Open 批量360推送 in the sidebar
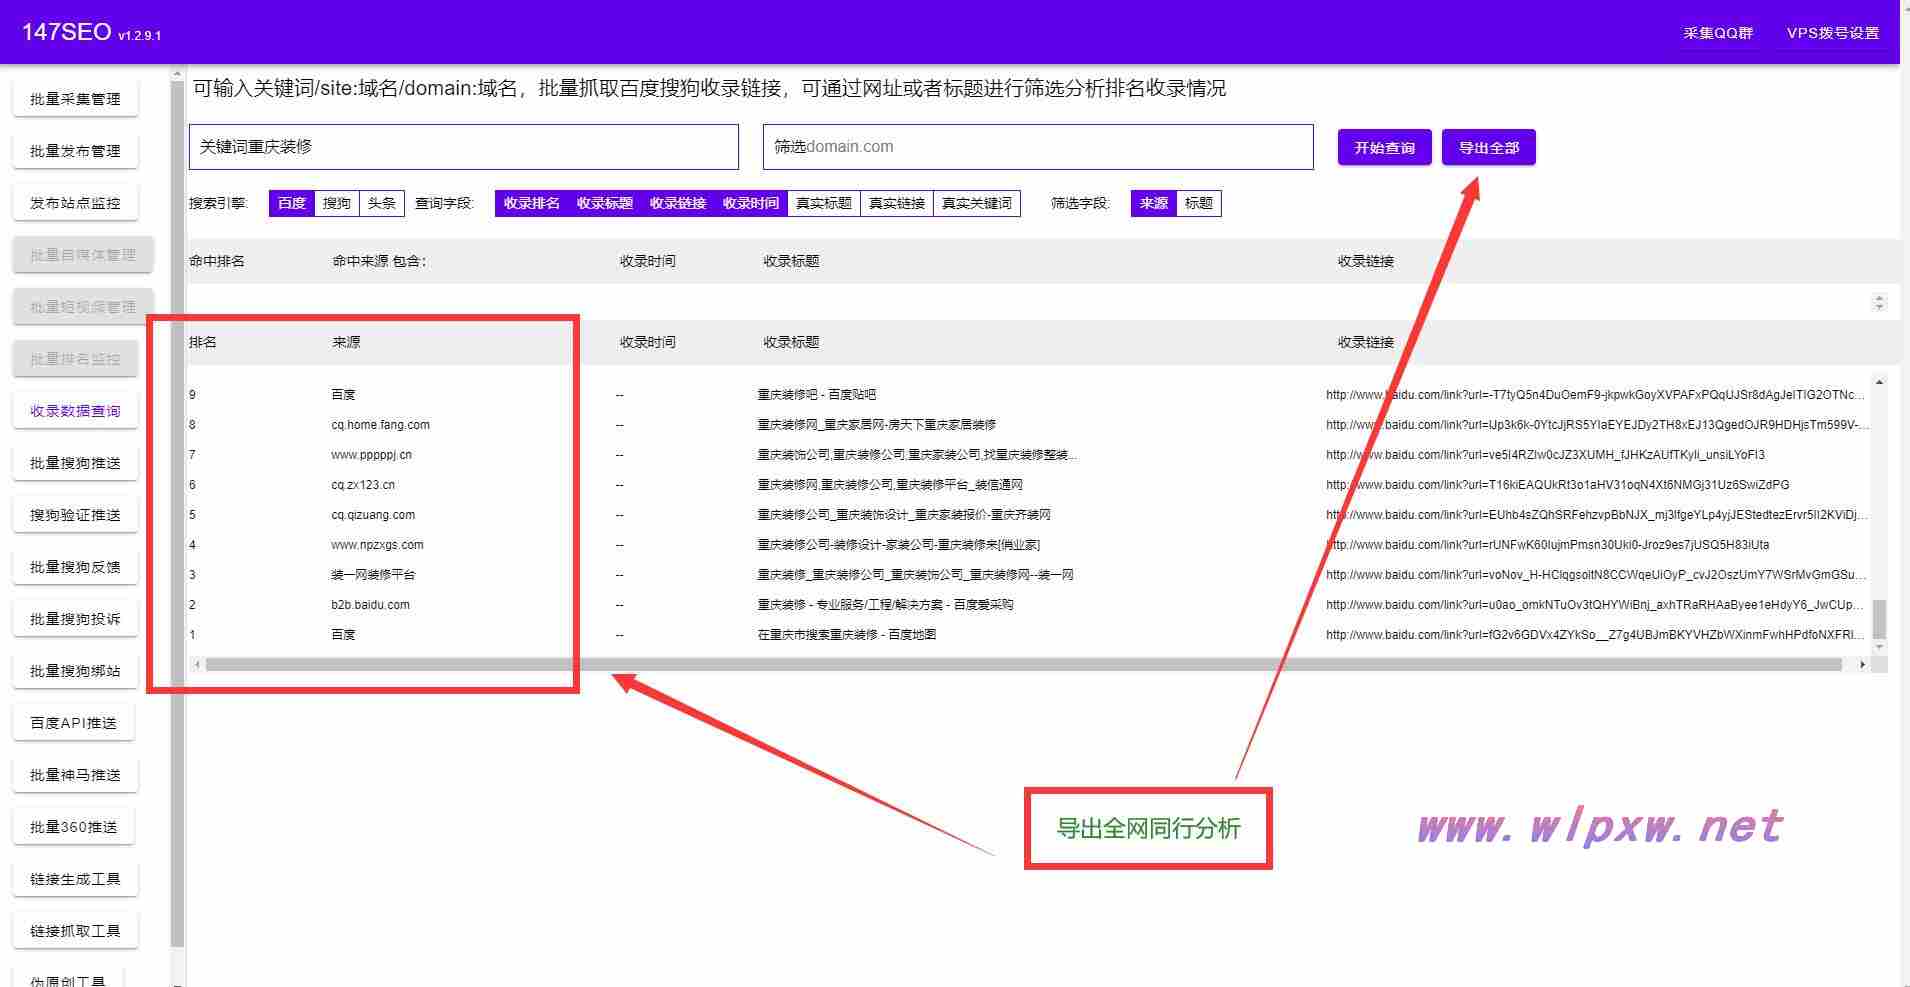Image resolution: width=1910 pixels, height=987 pixels. [75, 827]
